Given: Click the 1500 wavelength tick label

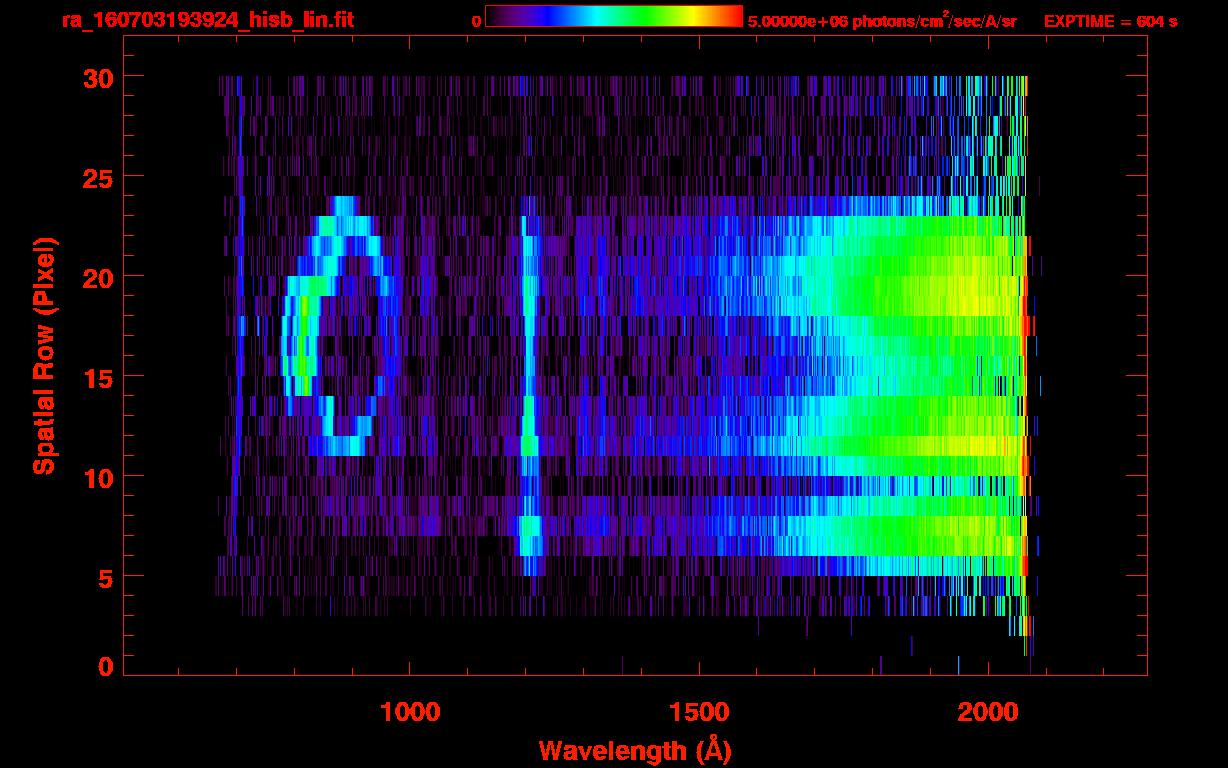Looking at the screenshot, I should click(698, 712).
